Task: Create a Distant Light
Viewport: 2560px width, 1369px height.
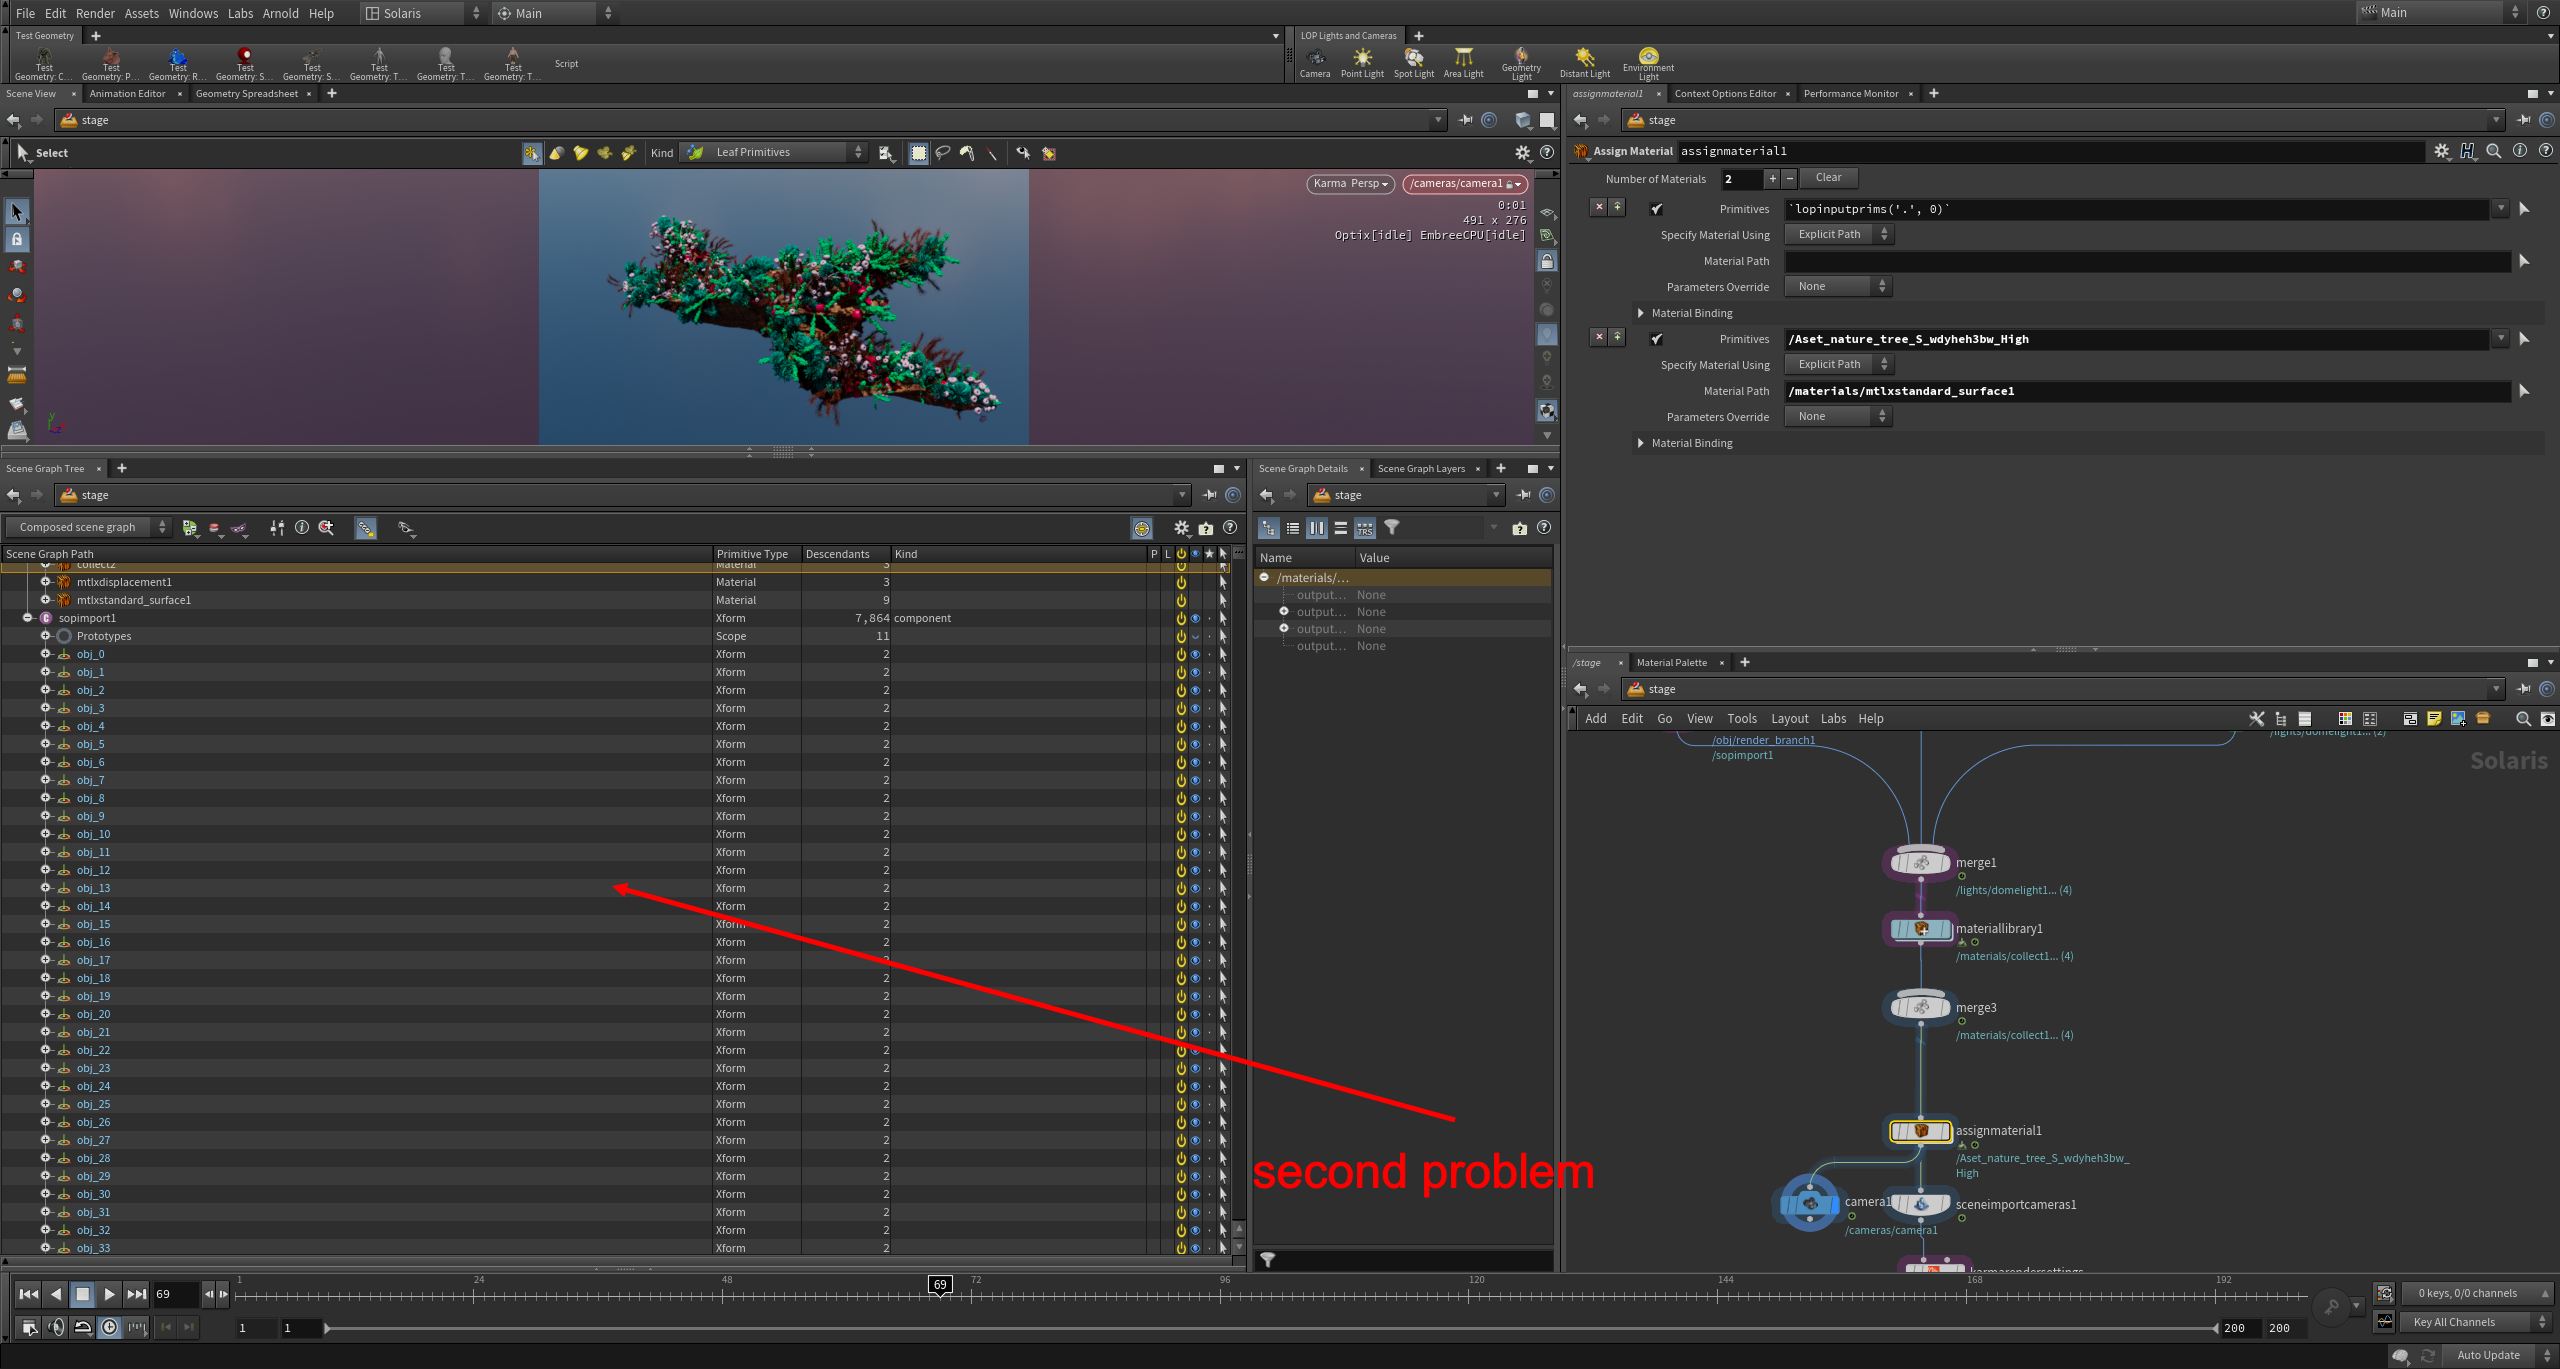Action: tap(1584, 62)
